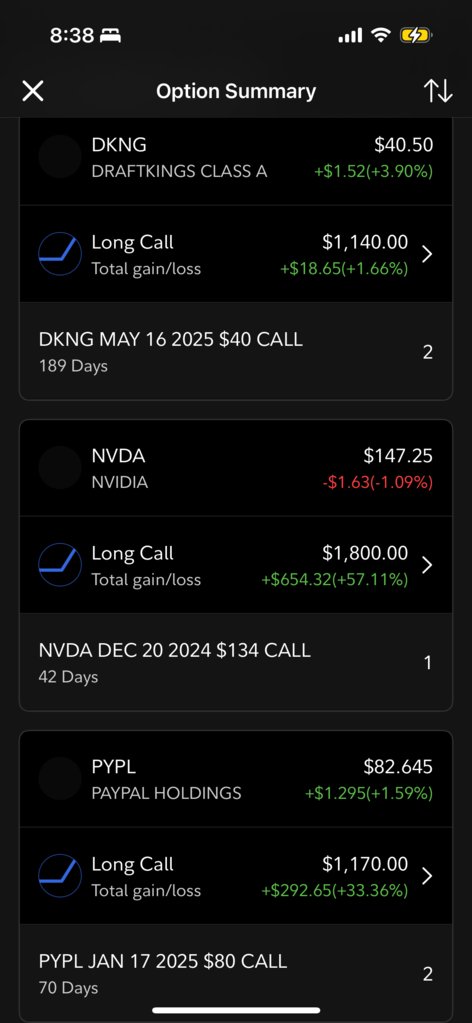Close the Option Summary screen
This screenshot has width=472, height=1023.
point(33,91)
